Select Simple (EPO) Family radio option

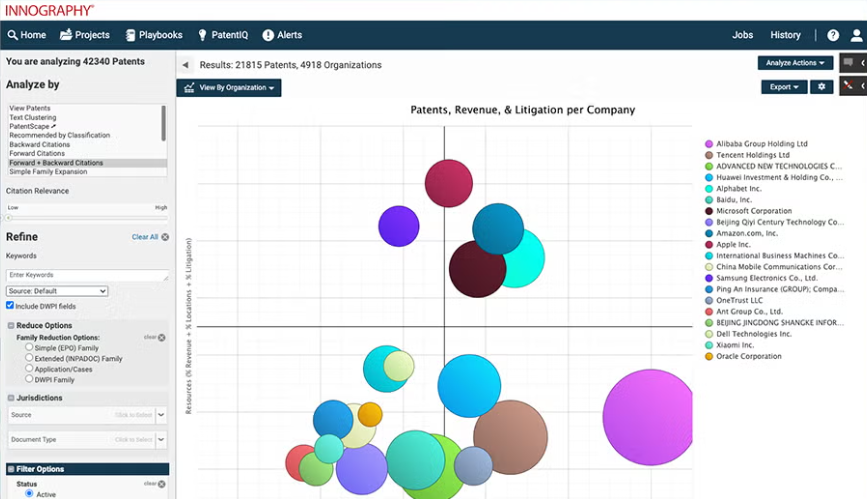click(29, 347)
